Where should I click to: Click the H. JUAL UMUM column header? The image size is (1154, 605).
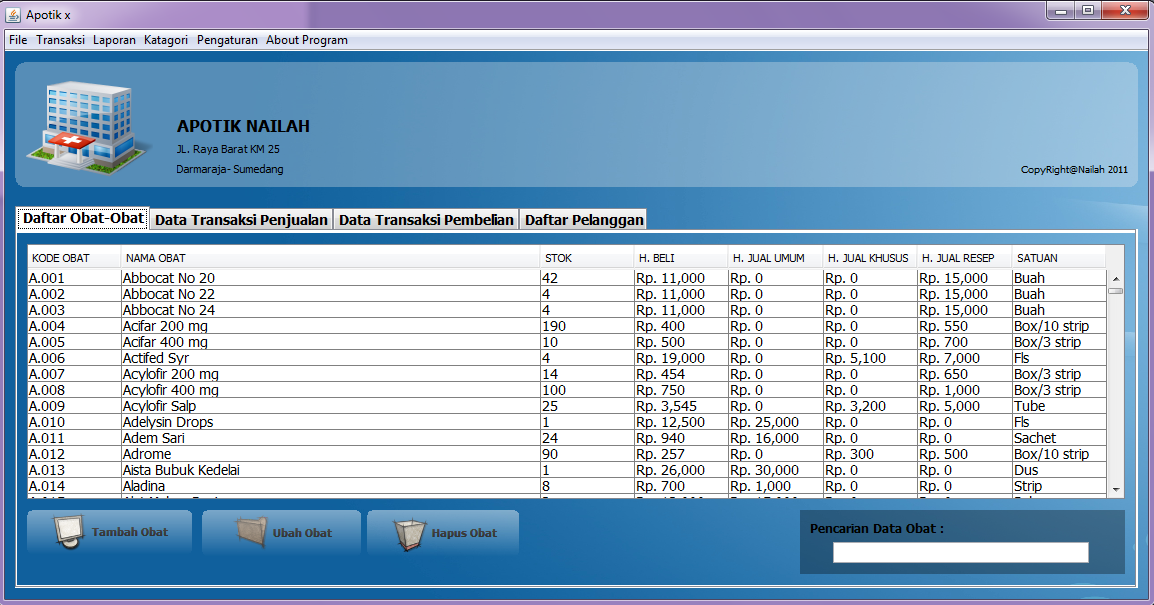pos(776,258)
